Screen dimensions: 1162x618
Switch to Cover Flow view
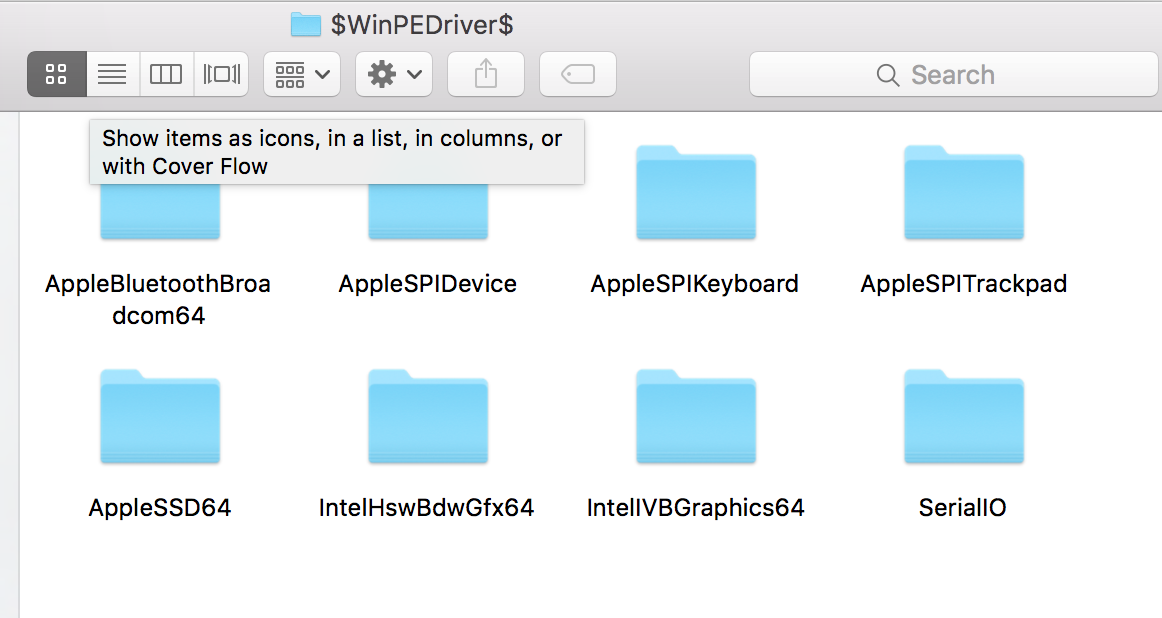[221, 74]
